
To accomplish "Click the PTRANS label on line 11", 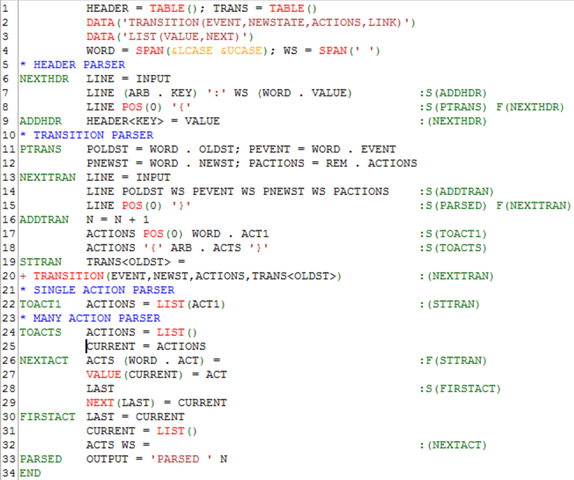I will (41, 149).
